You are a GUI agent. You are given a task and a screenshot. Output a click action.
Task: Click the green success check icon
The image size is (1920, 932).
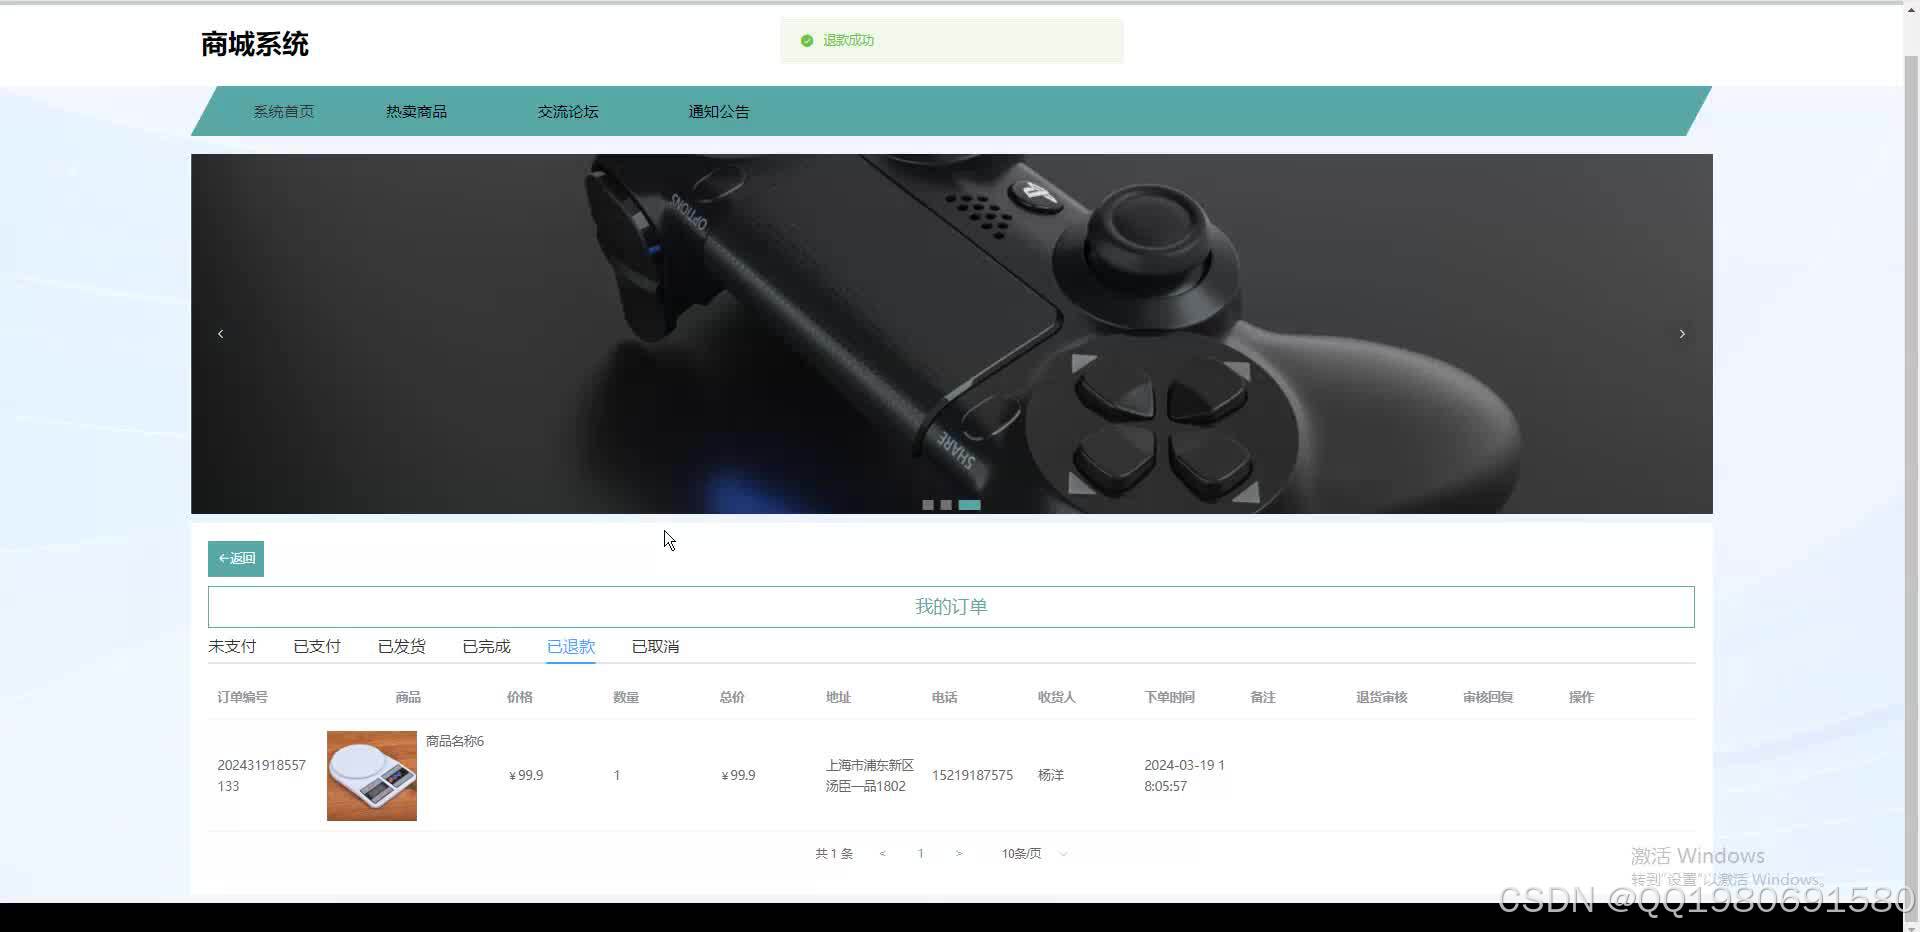pyautogui.click(x=807, y=41)
